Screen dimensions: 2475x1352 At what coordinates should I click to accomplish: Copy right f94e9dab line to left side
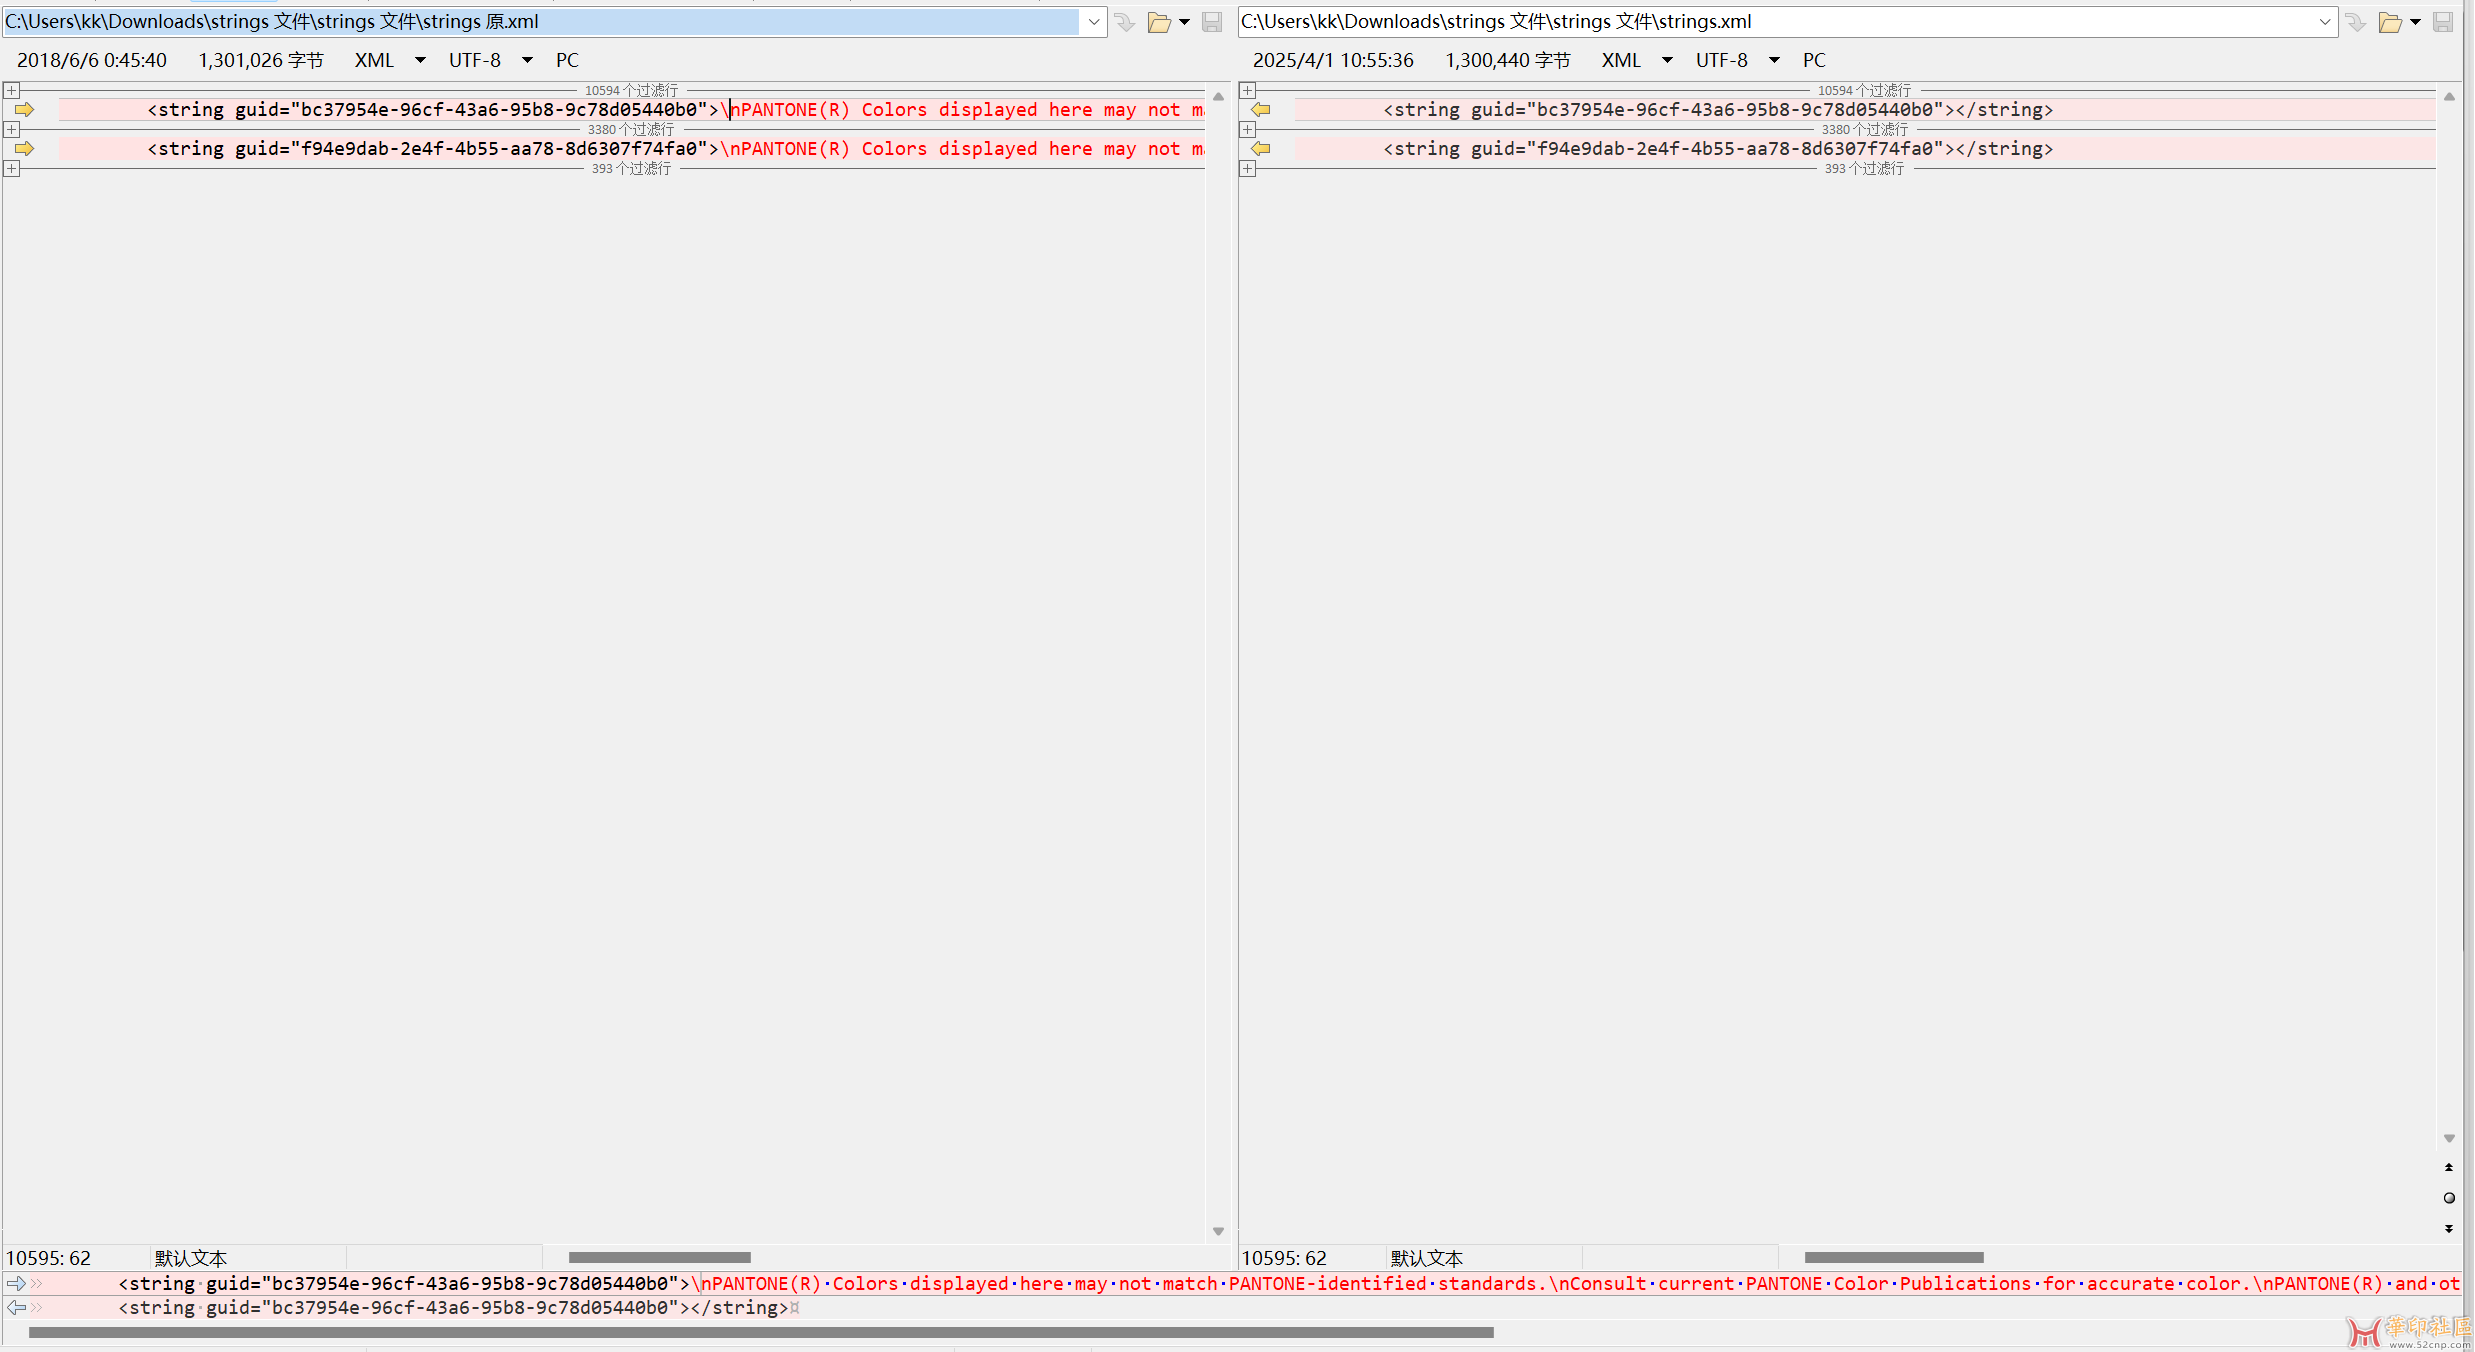1261,149
